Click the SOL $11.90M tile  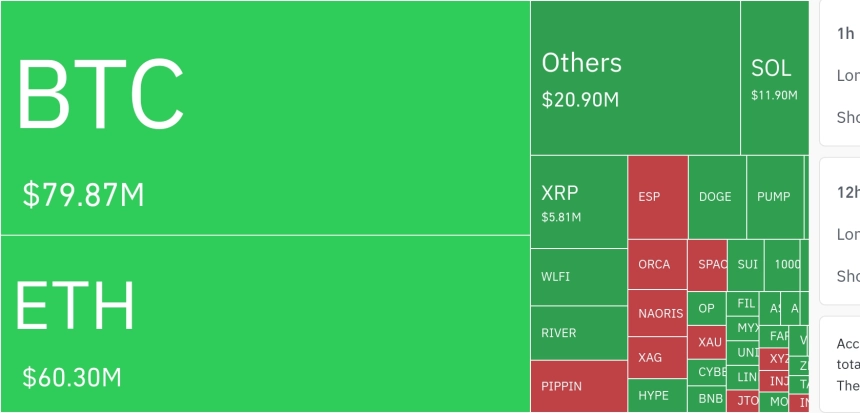(x=774, y=78)
